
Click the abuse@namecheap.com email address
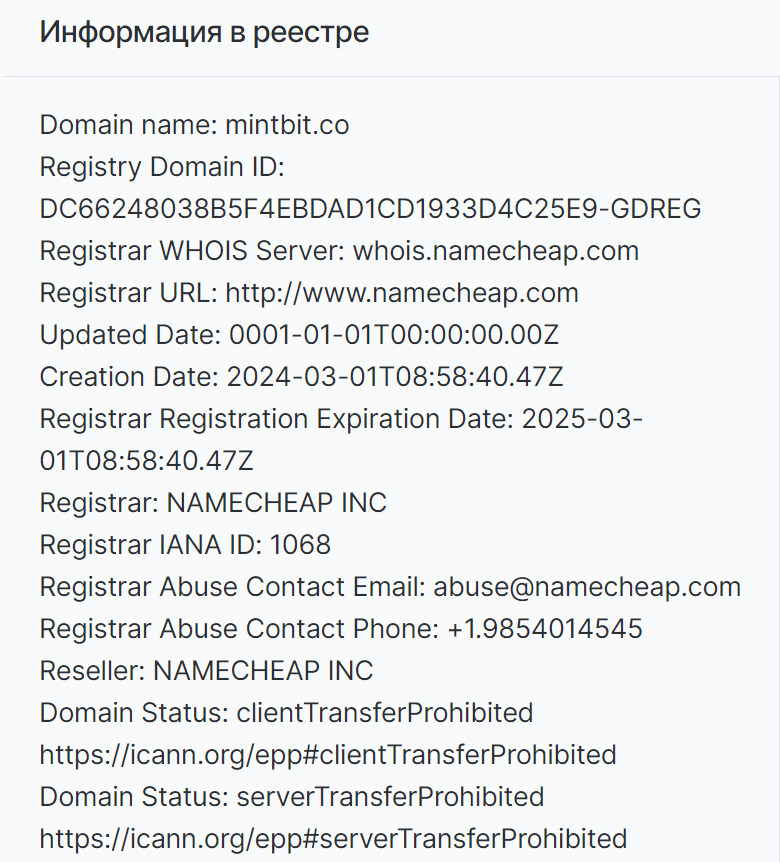(x=587, y=587)
